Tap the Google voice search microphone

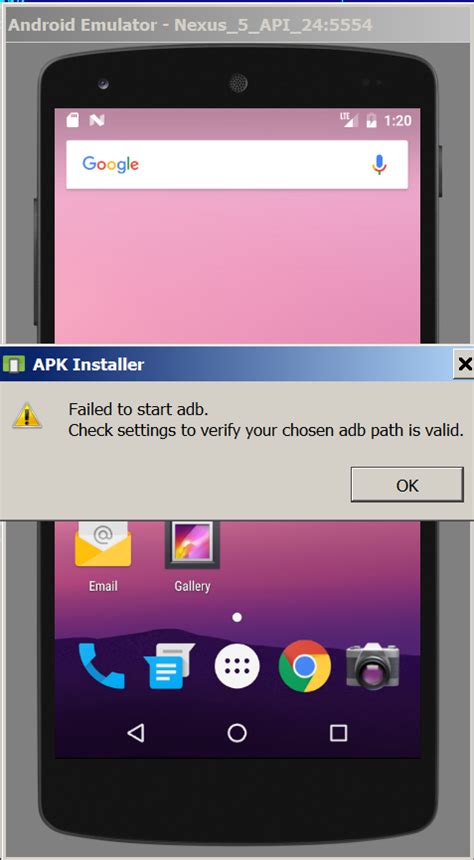[x=379, y=165]
